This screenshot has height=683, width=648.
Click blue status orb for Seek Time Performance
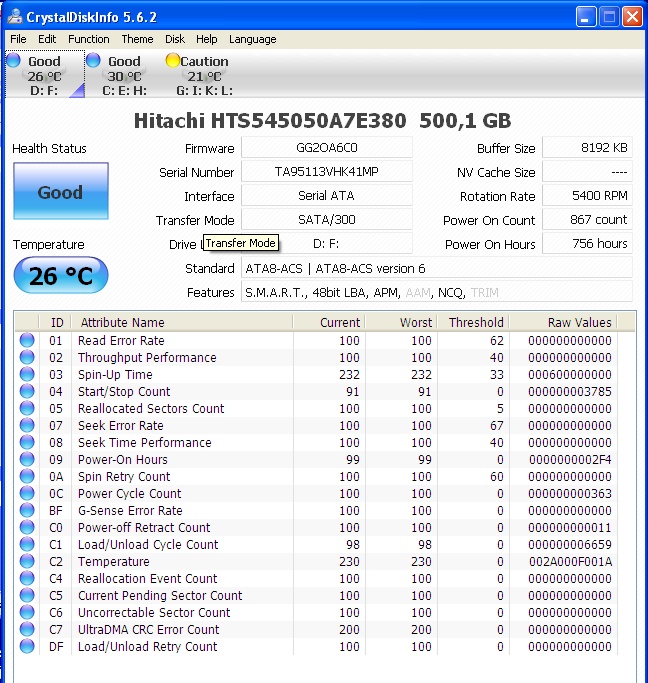tap(27, 442)
